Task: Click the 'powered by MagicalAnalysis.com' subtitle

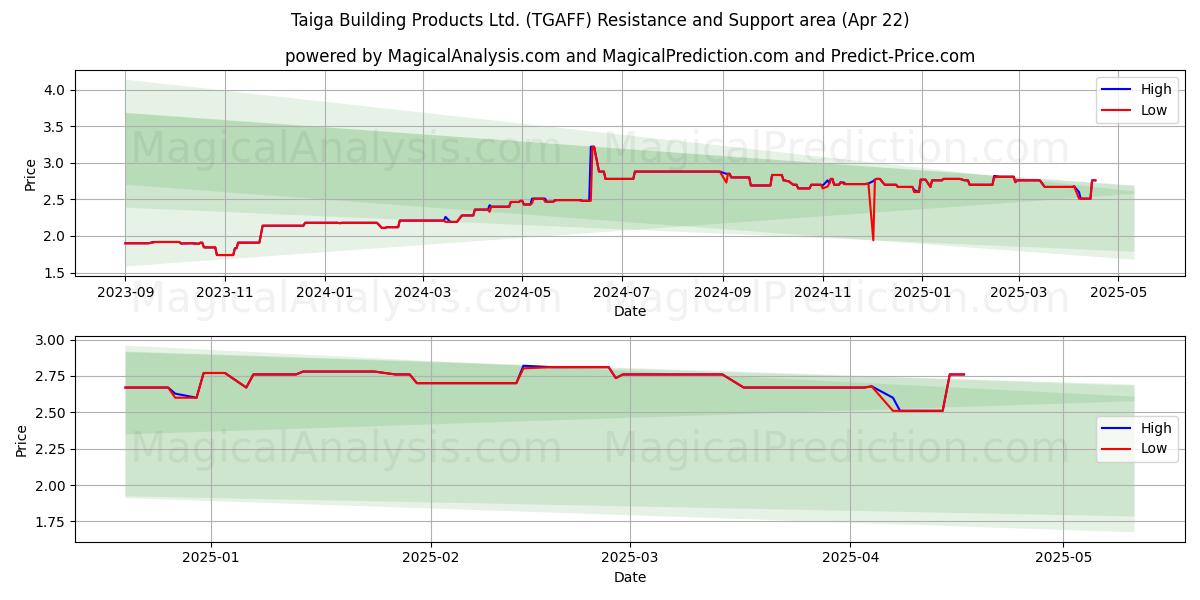Action: [629, 56]
